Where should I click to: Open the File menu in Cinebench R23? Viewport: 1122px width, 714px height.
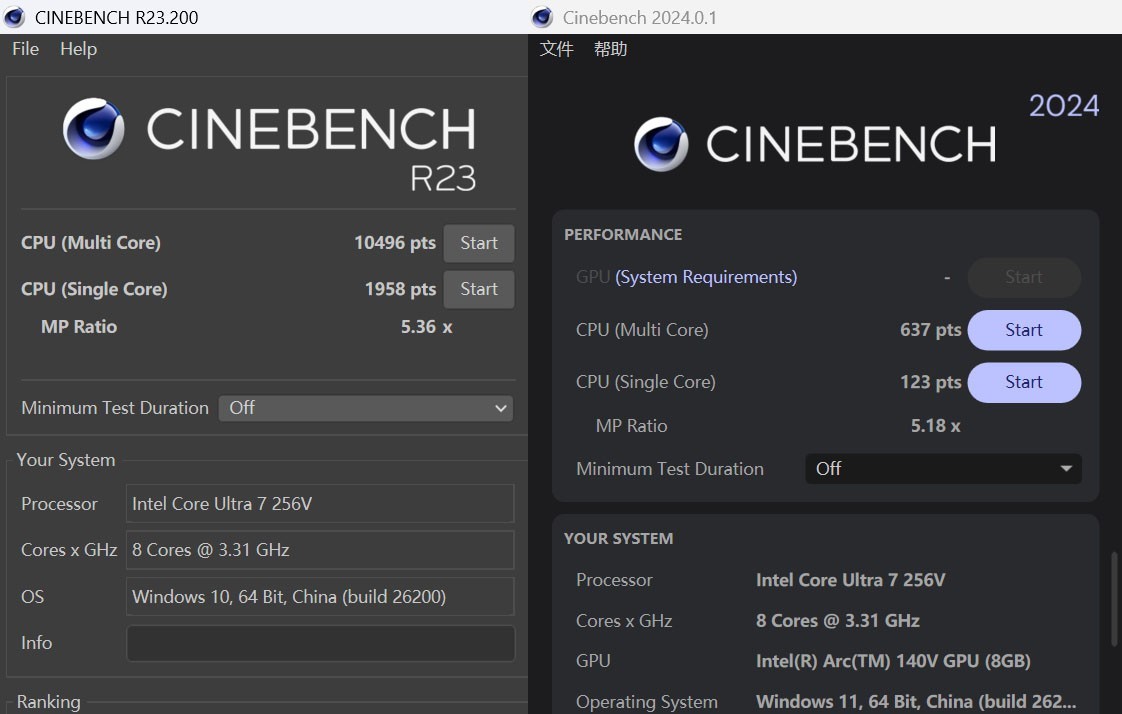pyautogui.click(x=25, y=49)
